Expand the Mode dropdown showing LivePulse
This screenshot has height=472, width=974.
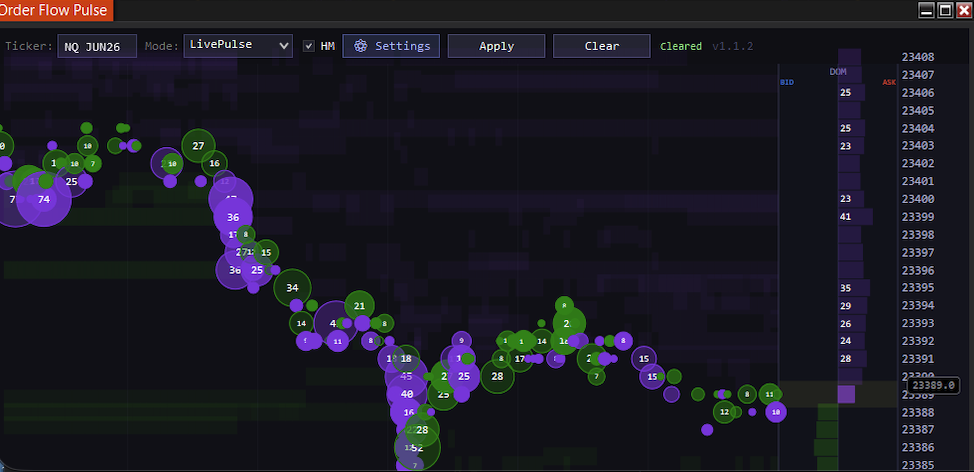coord(238,45)
